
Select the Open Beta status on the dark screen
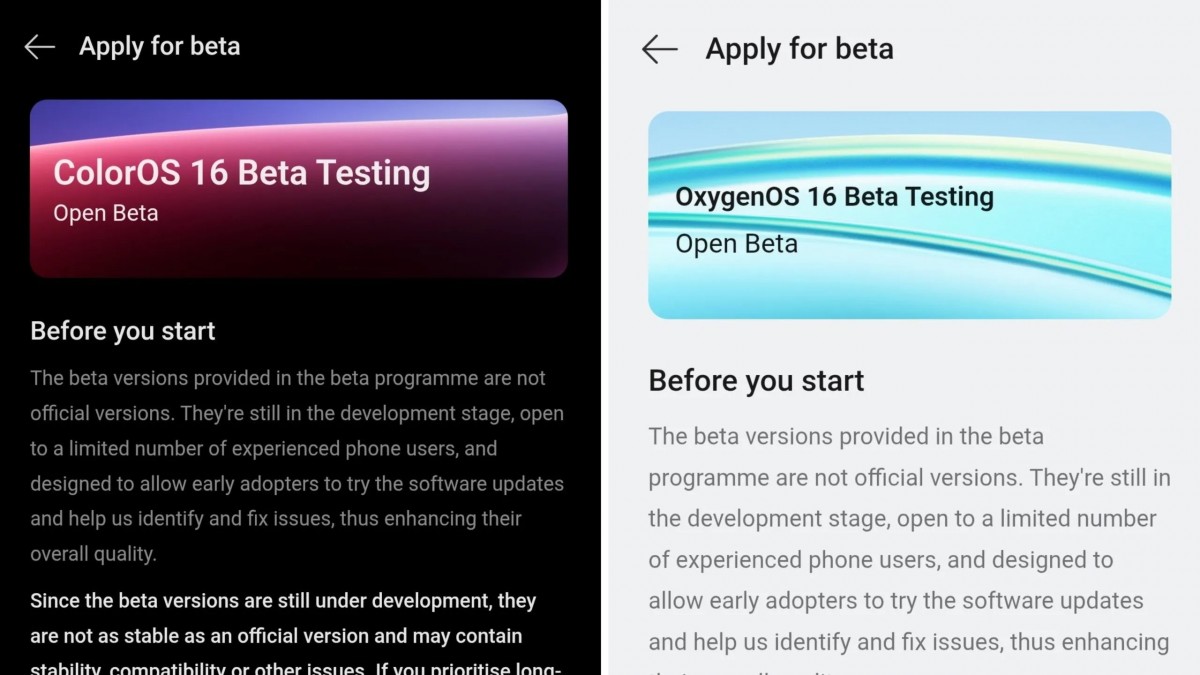click(x=105, y=213)
